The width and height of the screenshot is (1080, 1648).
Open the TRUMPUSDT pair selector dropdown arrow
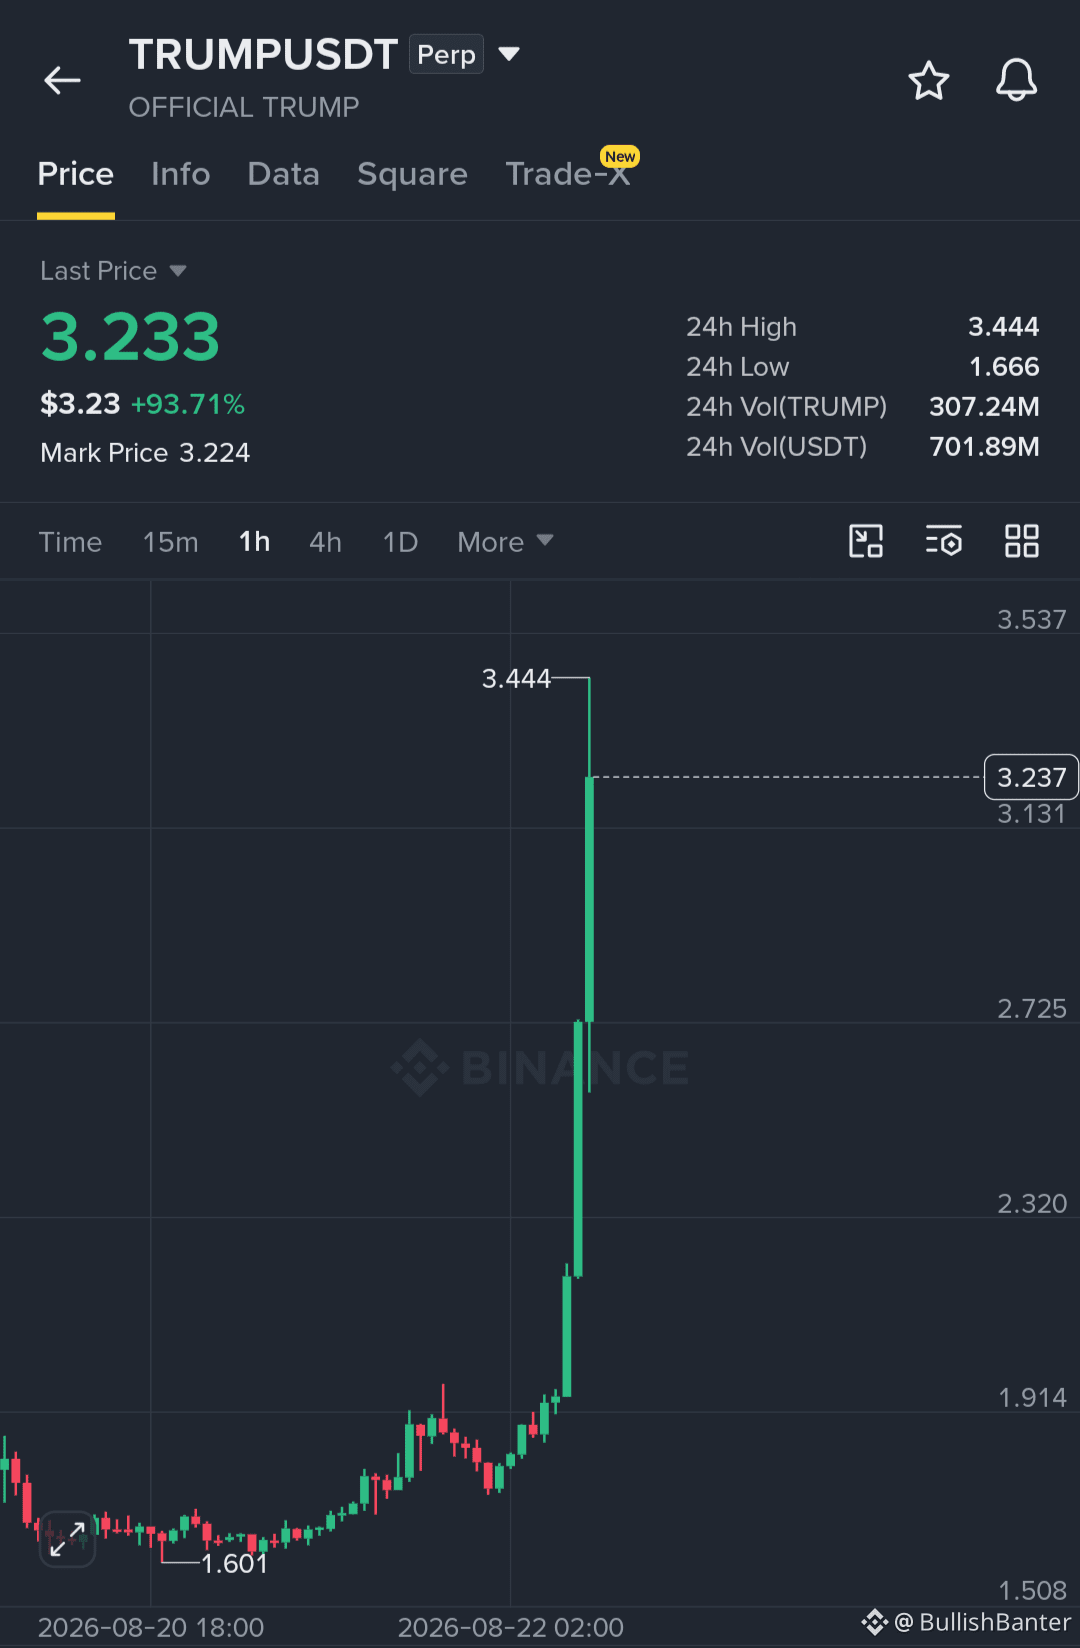click(508, 54)
